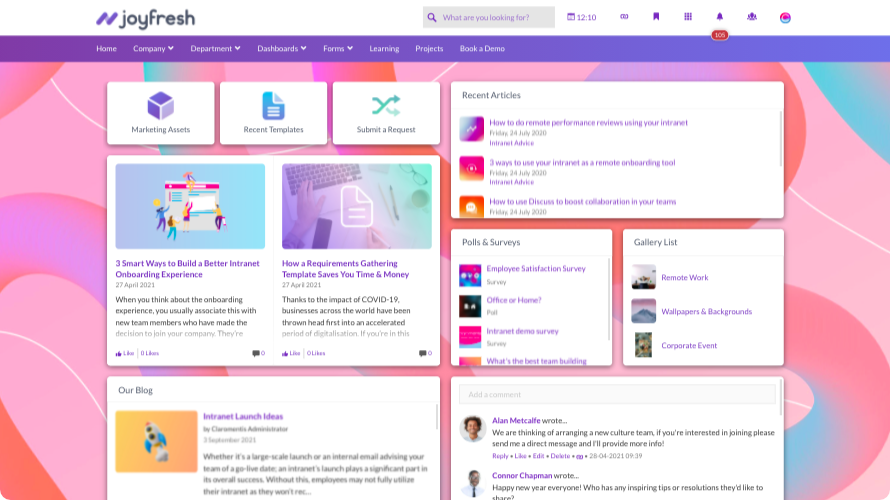
Task: Open 'Office or Home?' poll link
Action: click(514, 300)
